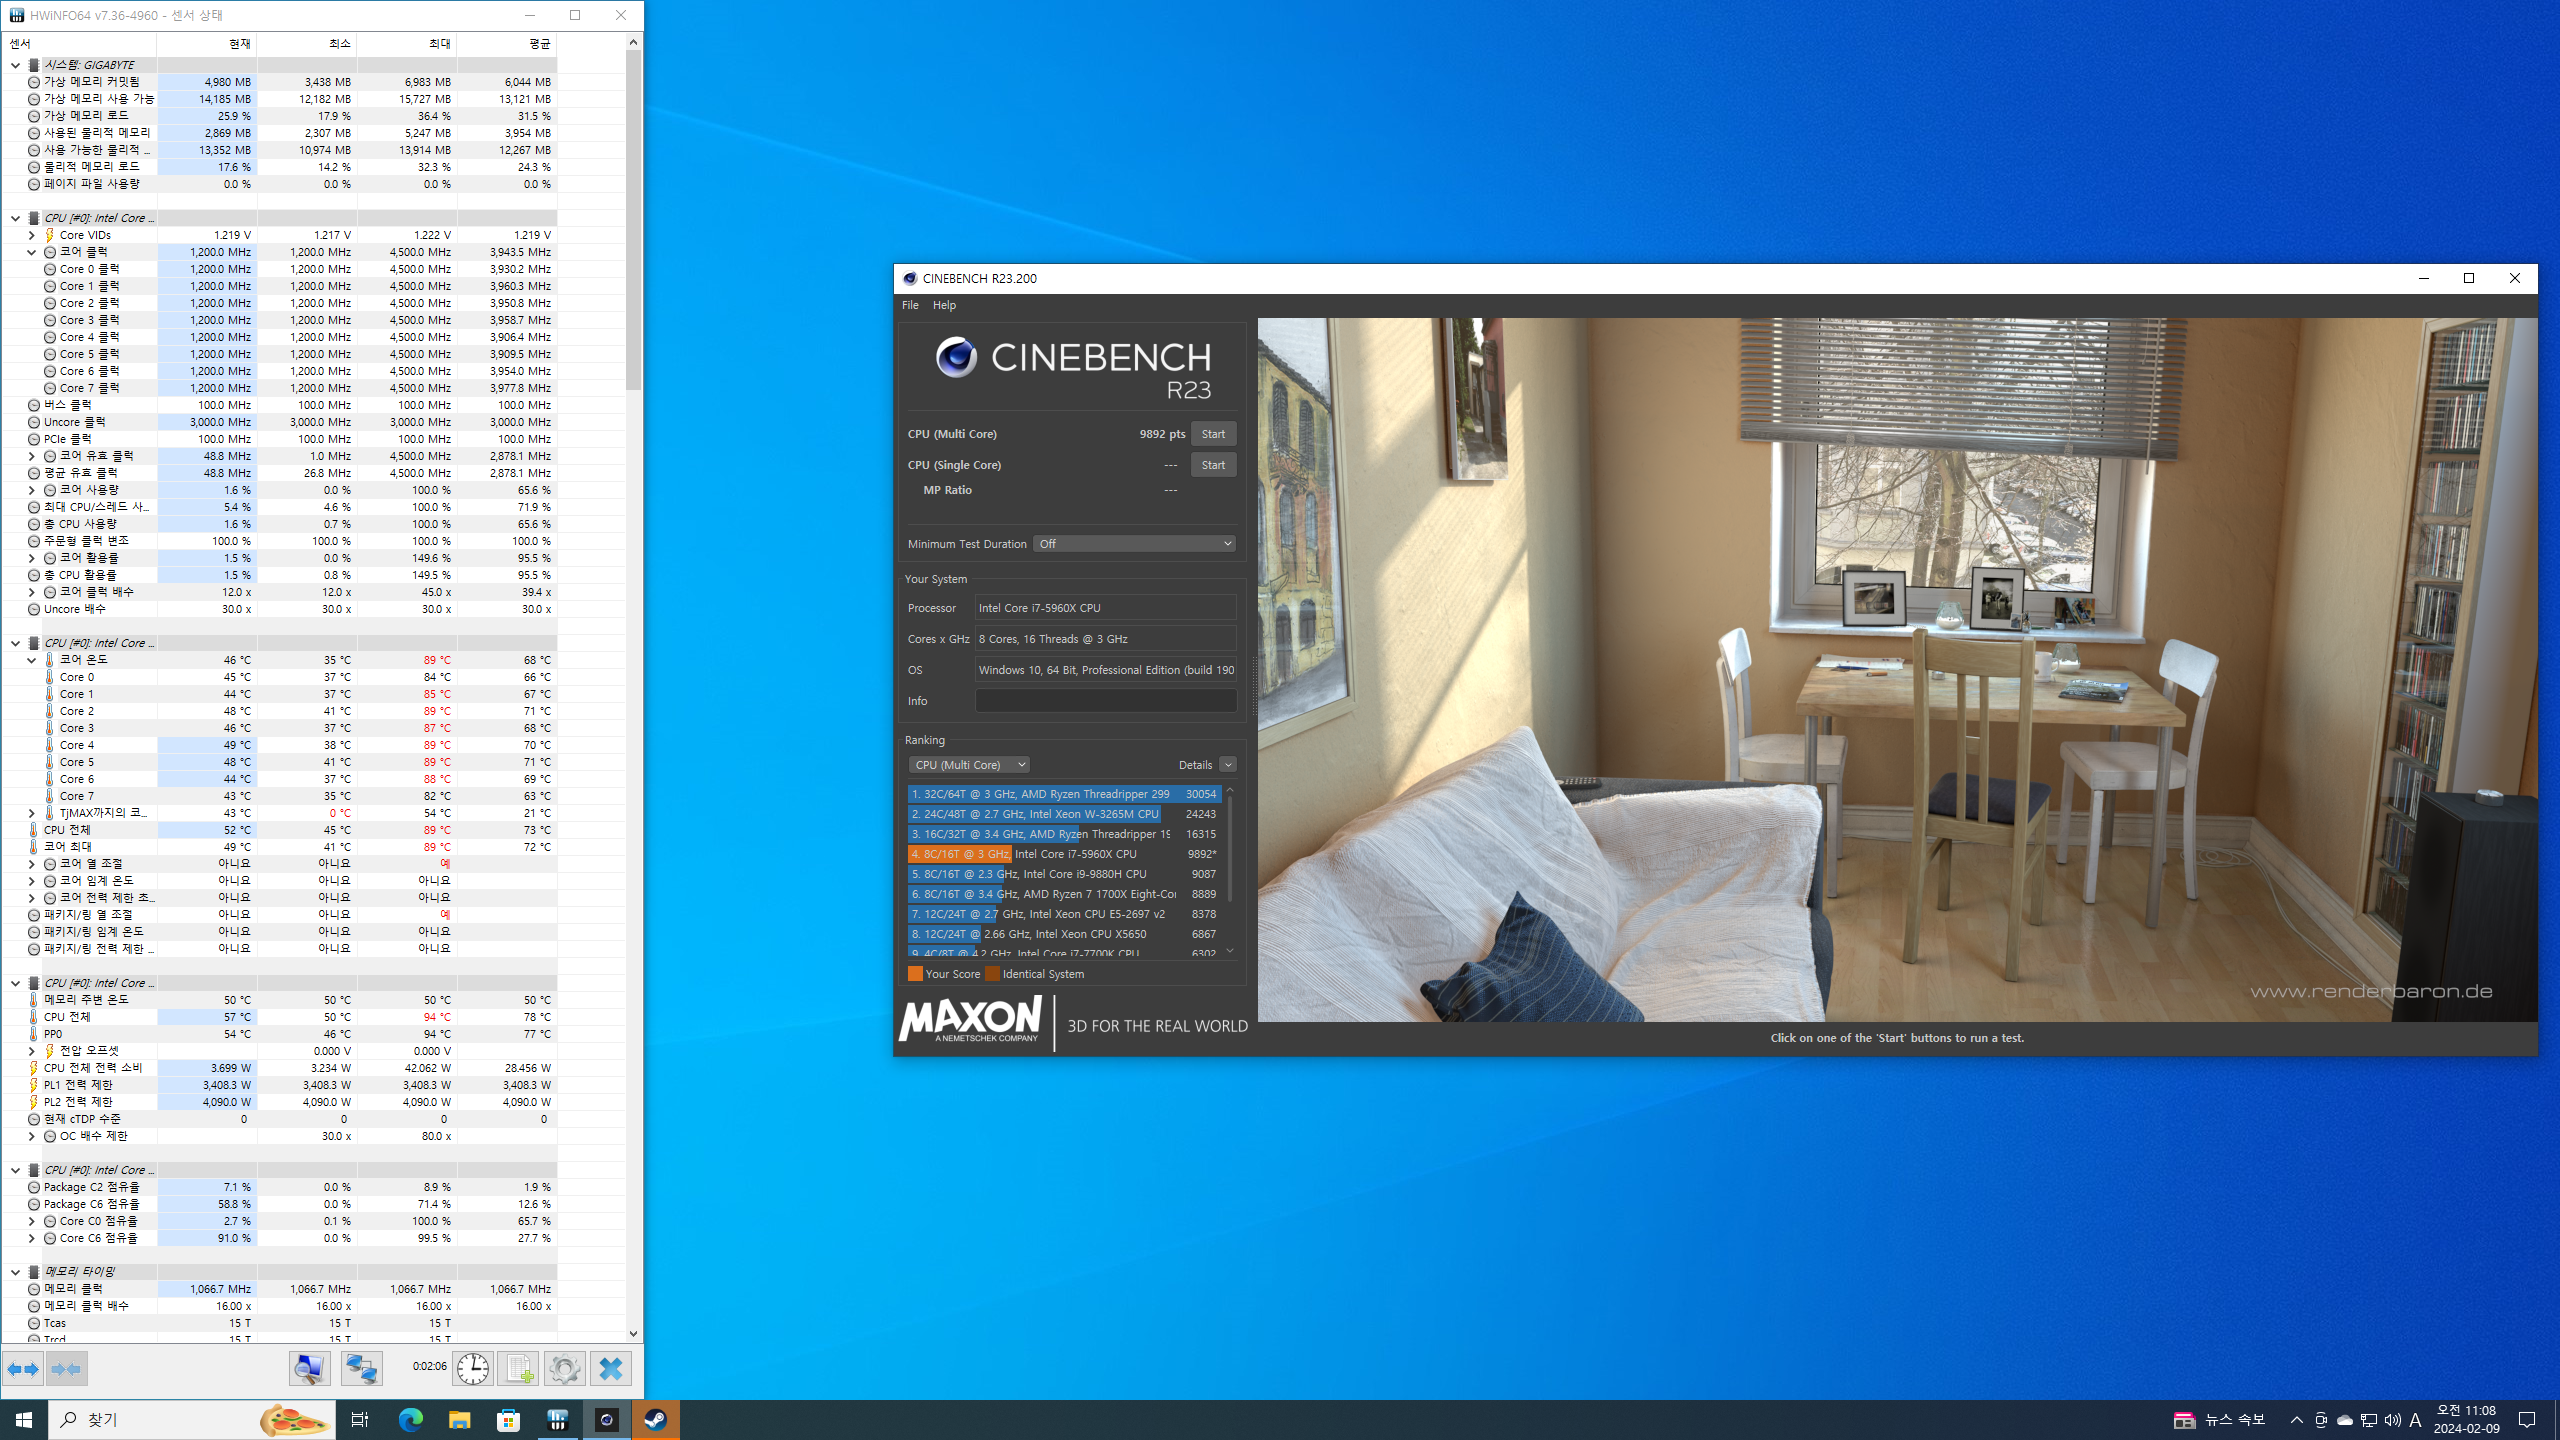Toggle the ranking Details arrow button
Viewport: 2560px width, 1440px height.
tap(1228, 765)
